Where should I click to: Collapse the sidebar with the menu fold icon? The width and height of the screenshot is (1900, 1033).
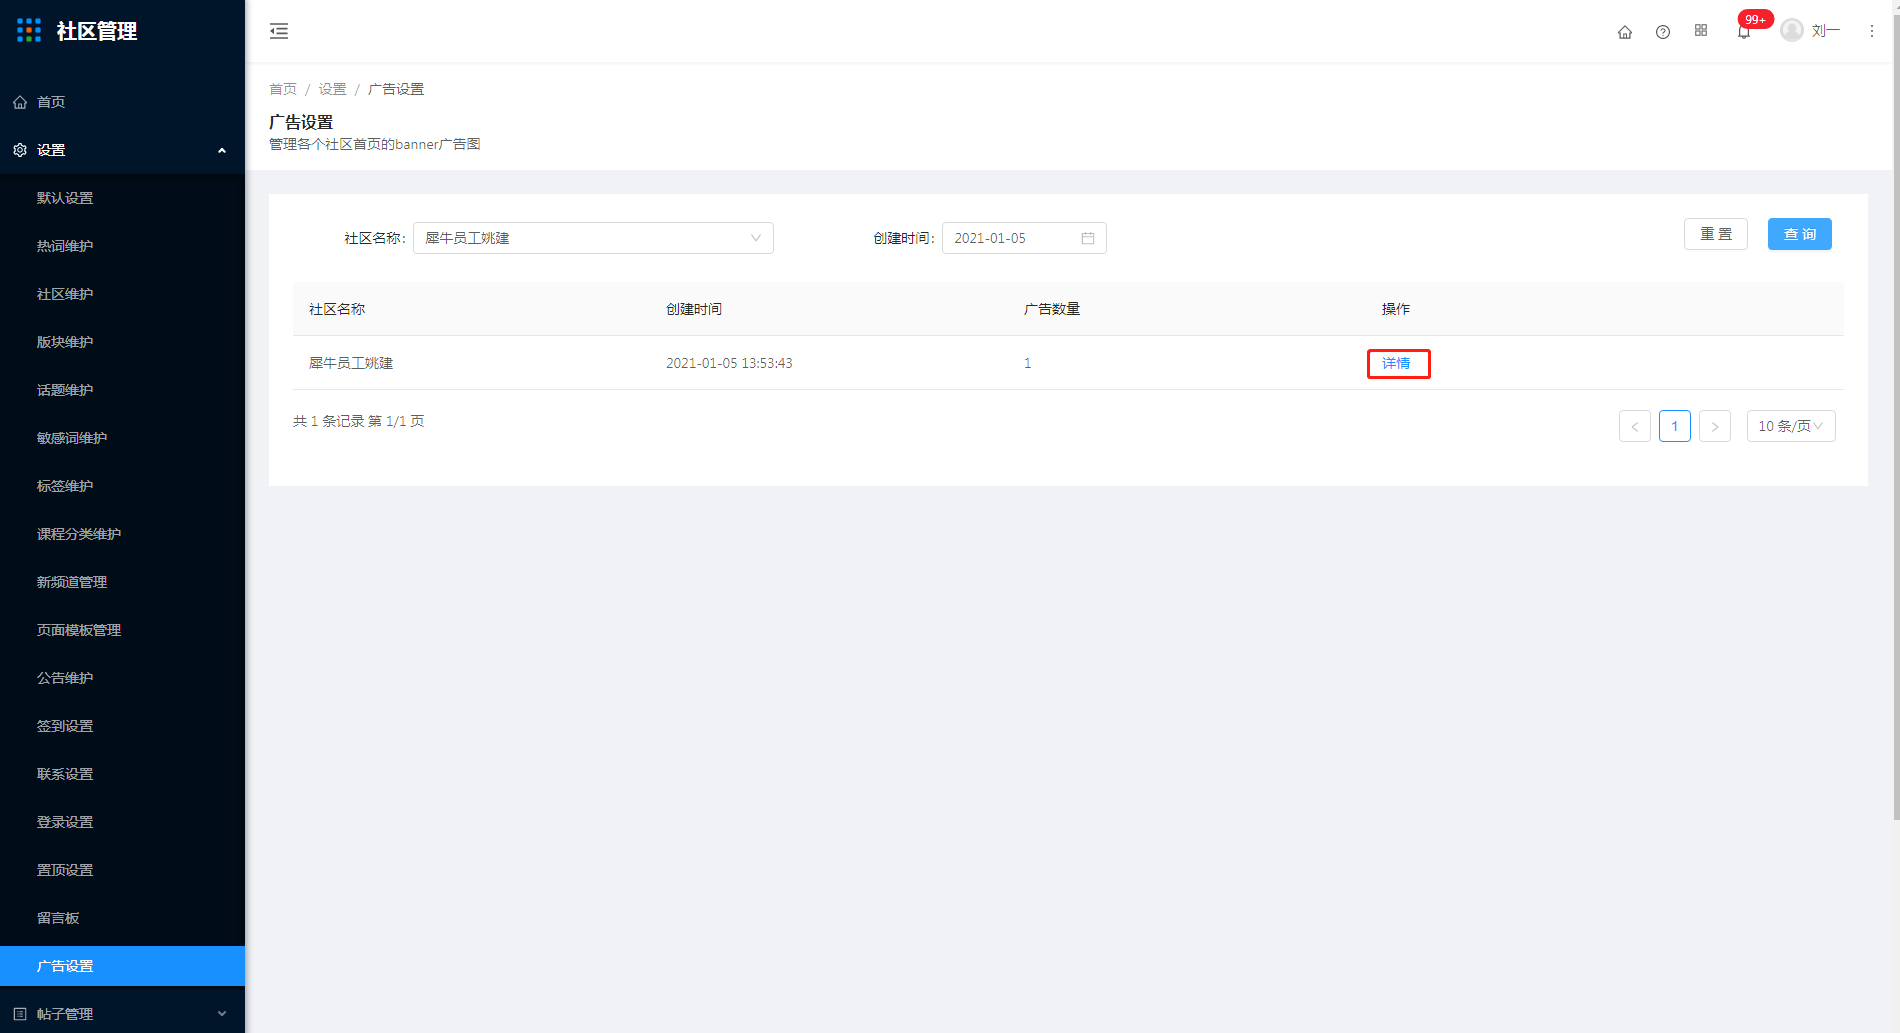click(279, 31)
